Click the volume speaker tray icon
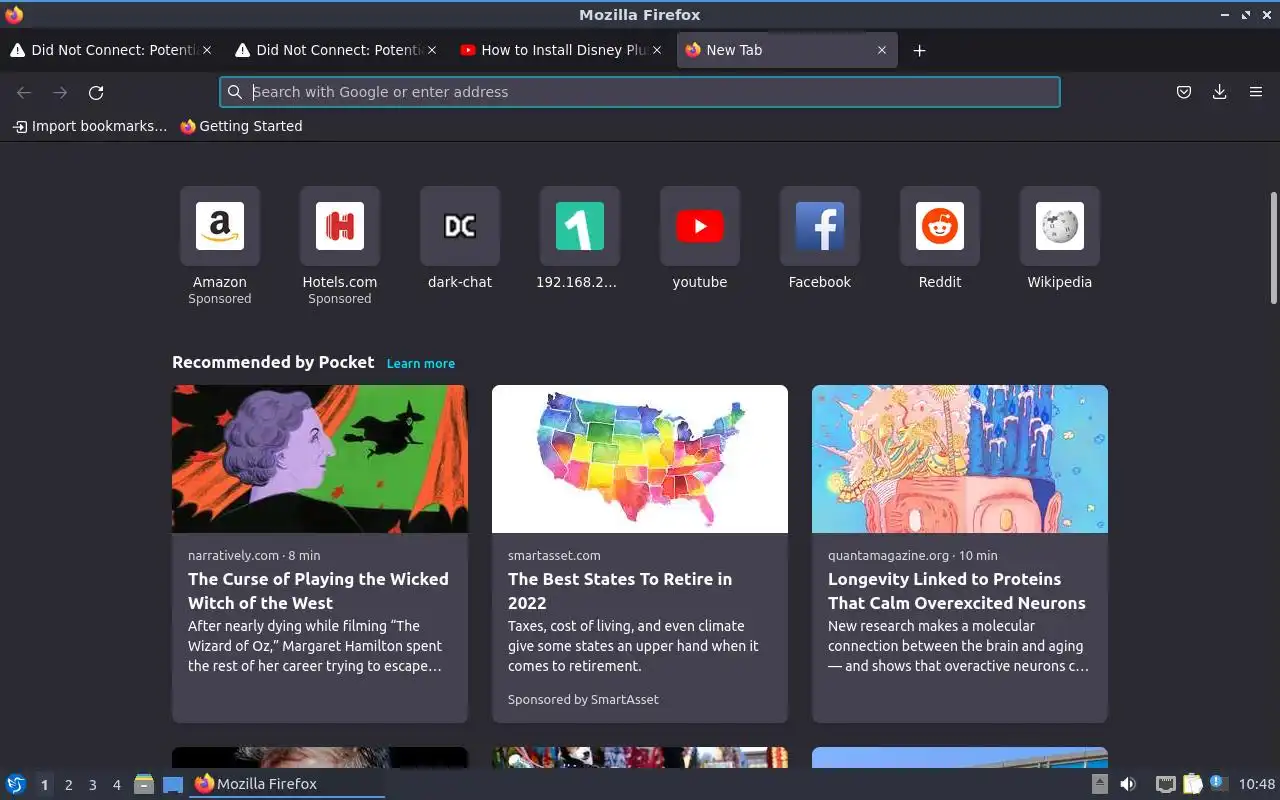Image resolution: width=1280 pixels, height=800 pixels. pyautogui.click(x=1128, y=784)
